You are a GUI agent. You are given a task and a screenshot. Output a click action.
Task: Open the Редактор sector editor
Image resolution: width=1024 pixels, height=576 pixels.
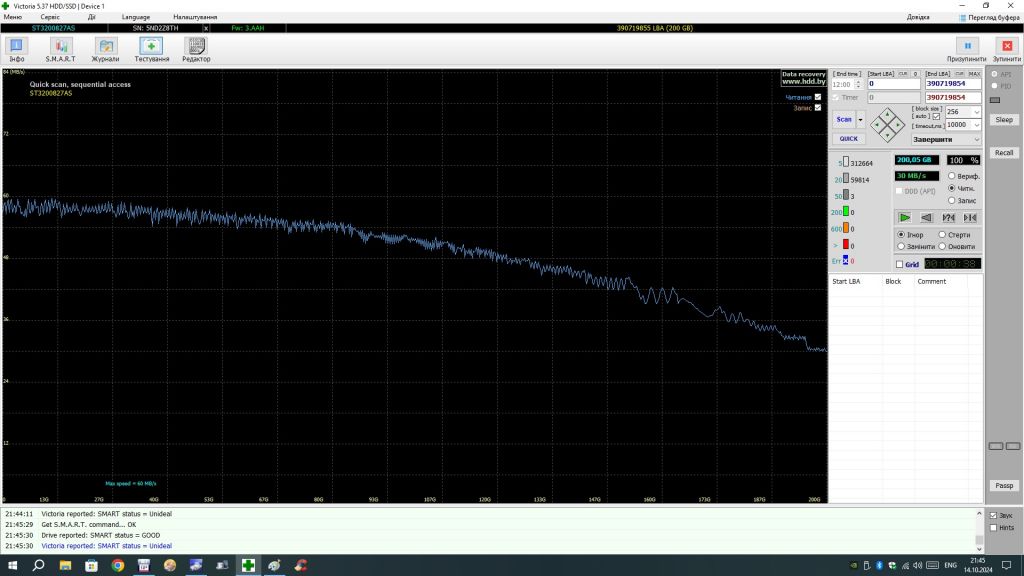(x=196, y=50)
